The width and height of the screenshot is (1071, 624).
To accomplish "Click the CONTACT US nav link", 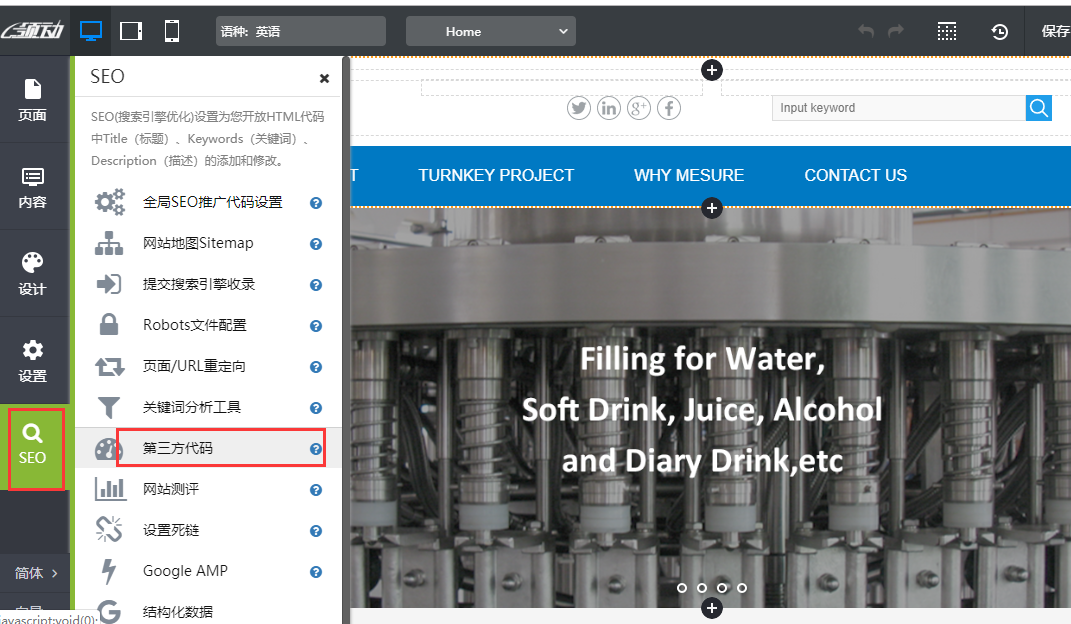I will (x=855, y=175).
